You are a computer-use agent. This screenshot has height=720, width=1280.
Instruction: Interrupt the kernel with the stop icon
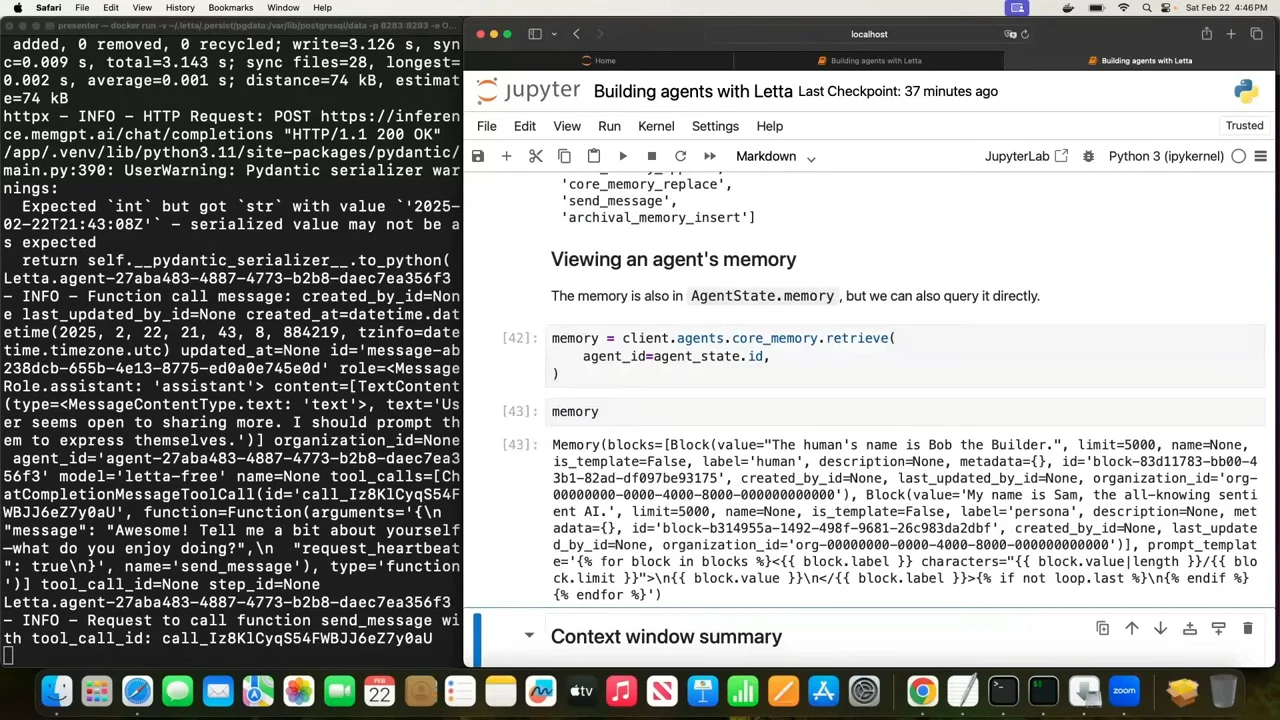[651, 157]
